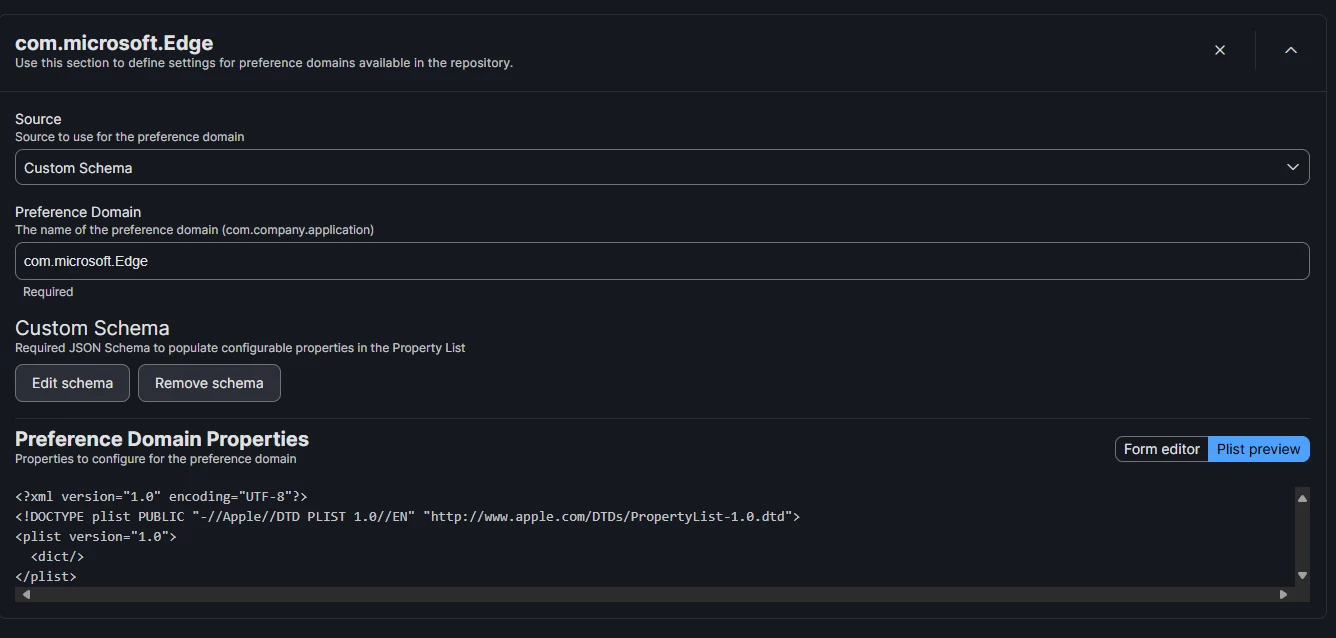
Task: Click the "</plist>" closing tag line
Action: pos(46,577)
